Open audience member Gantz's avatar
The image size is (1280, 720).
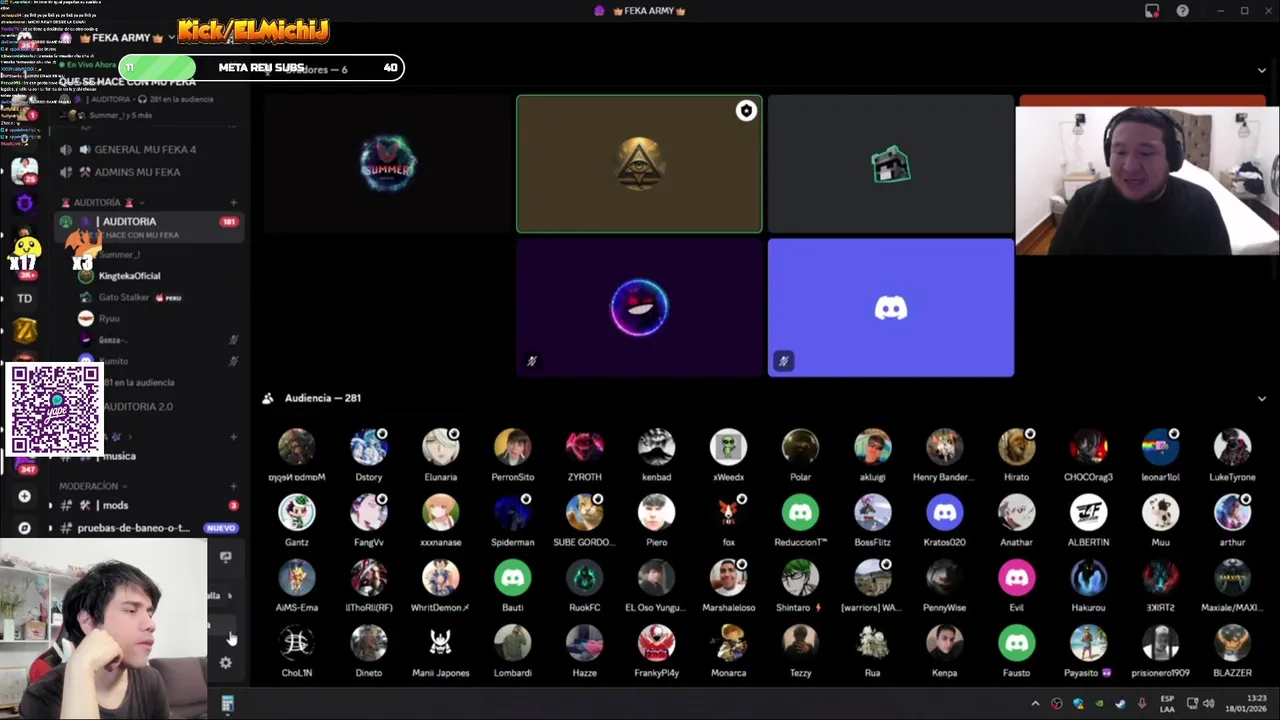(x=296, y=513)
